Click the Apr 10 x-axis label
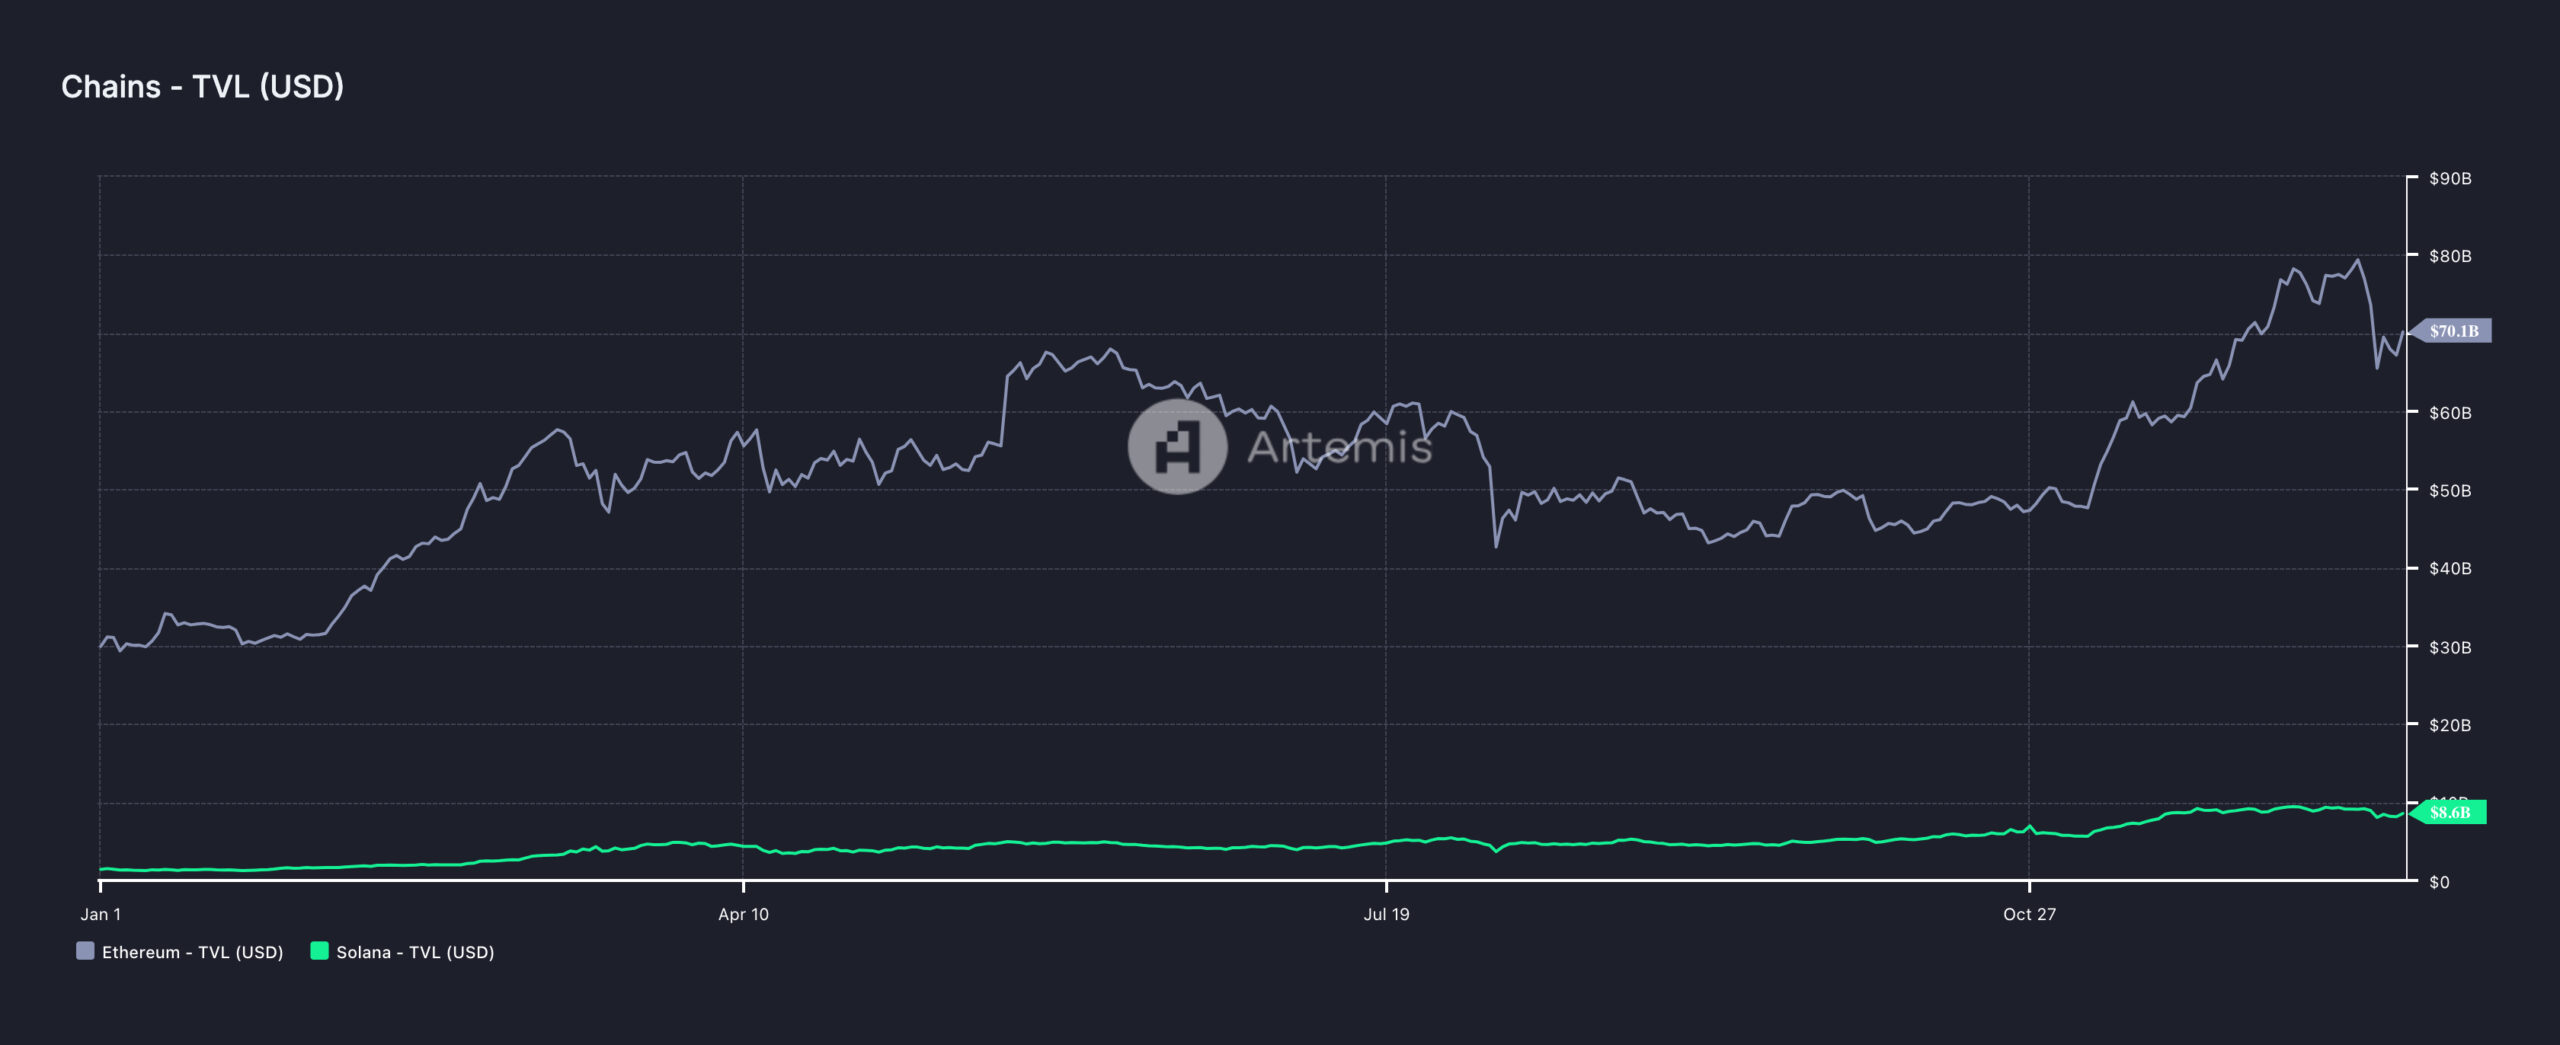Image resolution: width=2560 pixels, height=1045 pixels. [x=743, y=914]
